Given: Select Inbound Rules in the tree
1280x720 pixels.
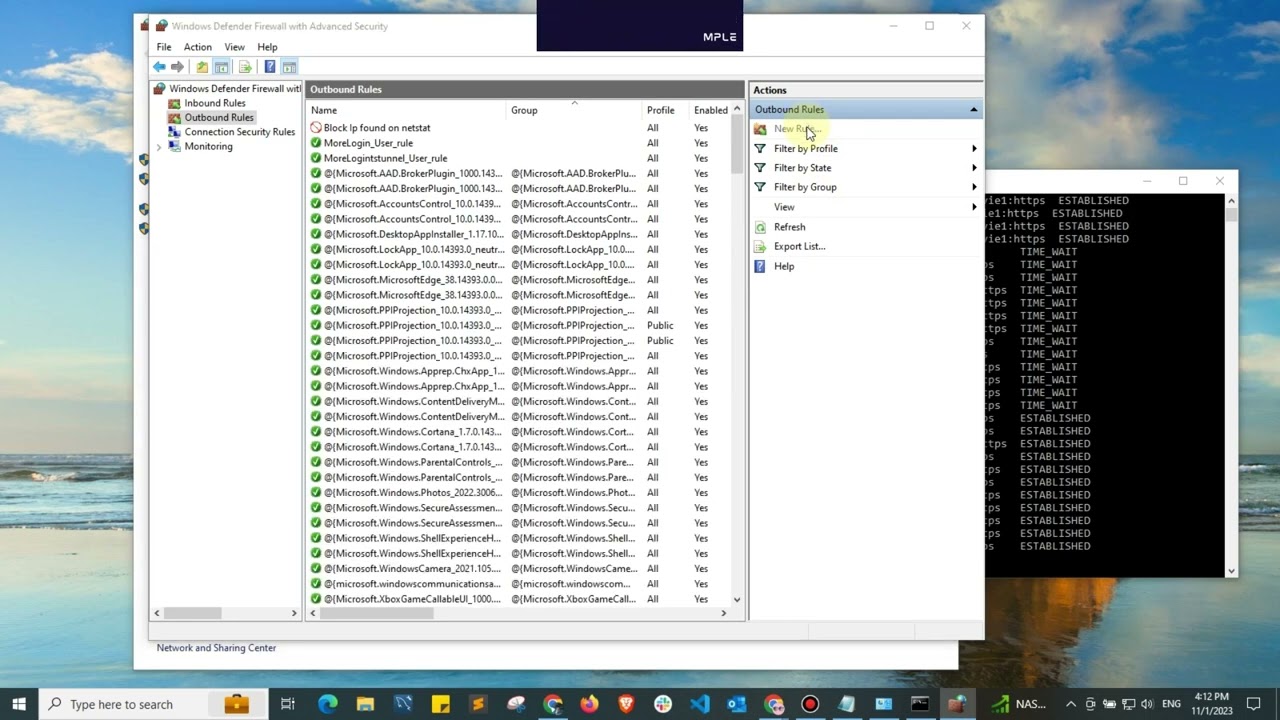Looking at the screenshot, I should pyautogui.click(x=214, y=103).
